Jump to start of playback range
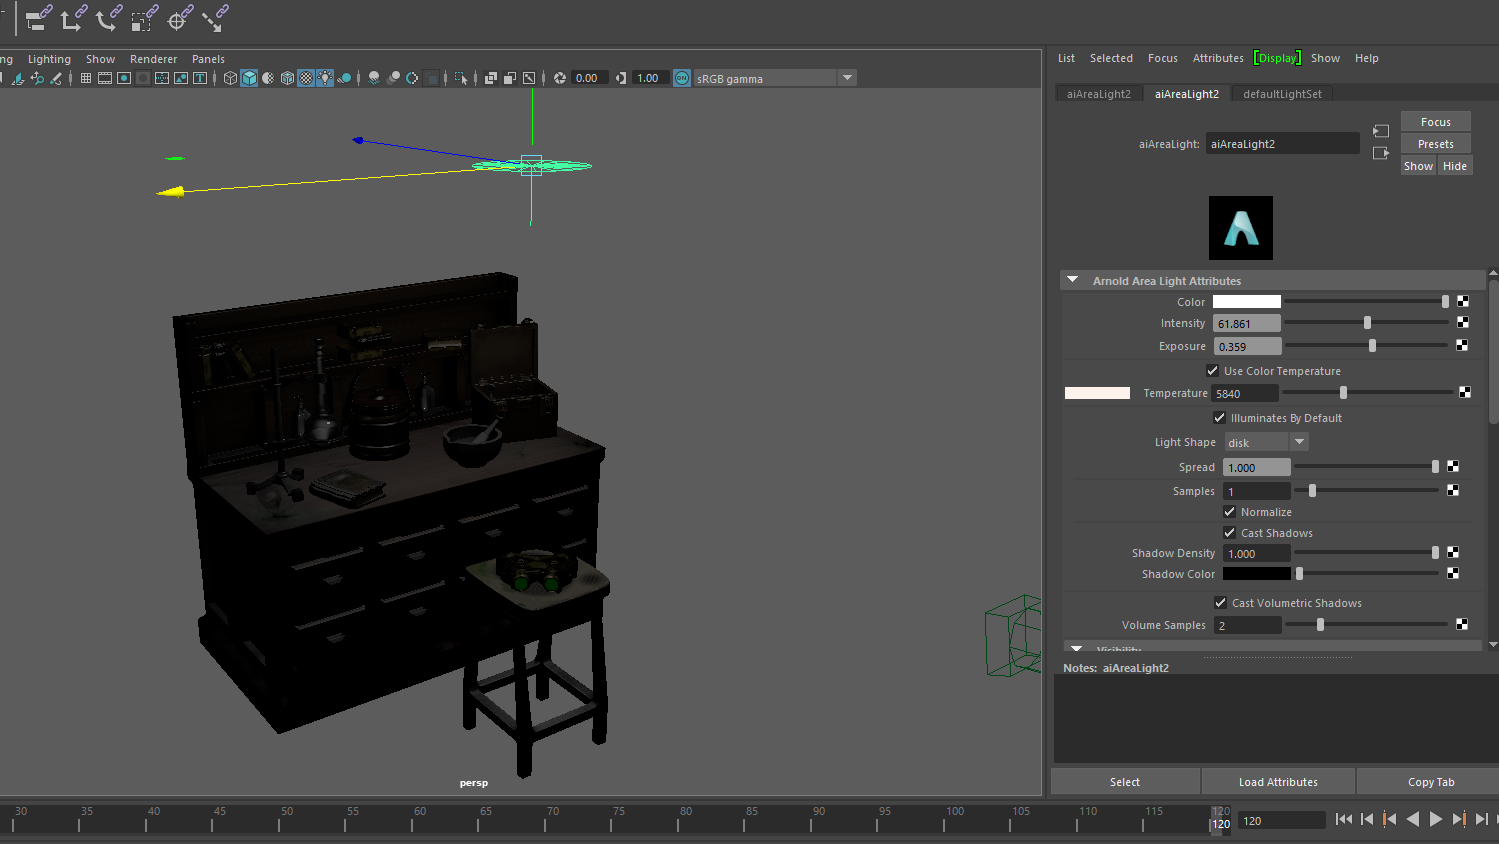The height and width of the screenshot is (844, 1499). pyautogui.click(x=1343, y=819)
